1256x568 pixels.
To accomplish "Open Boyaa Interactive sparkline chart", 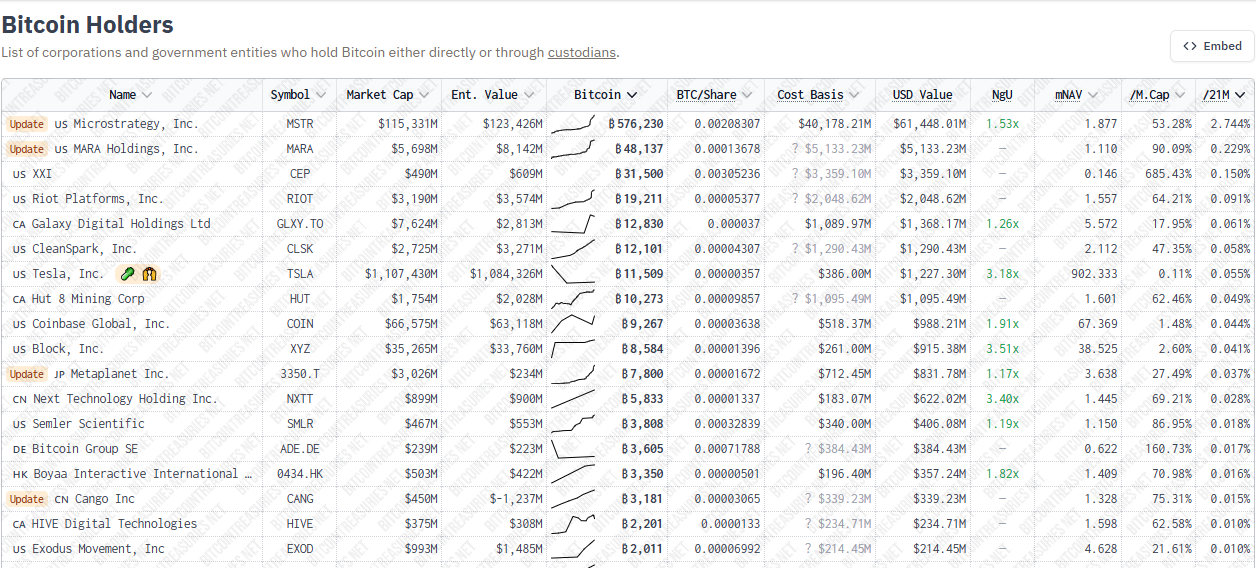I will [573, 474].
